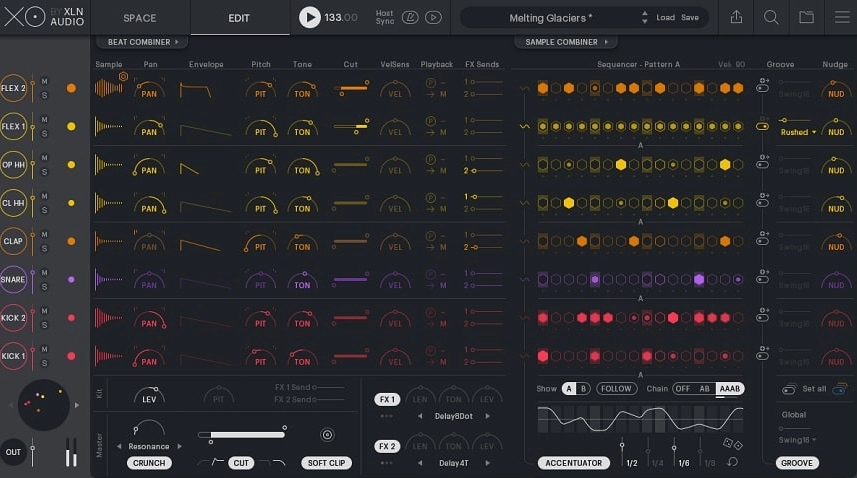The image size is (857, 478).
Task: Click the host sync metronome icon
Action: (x=410, y=17)
